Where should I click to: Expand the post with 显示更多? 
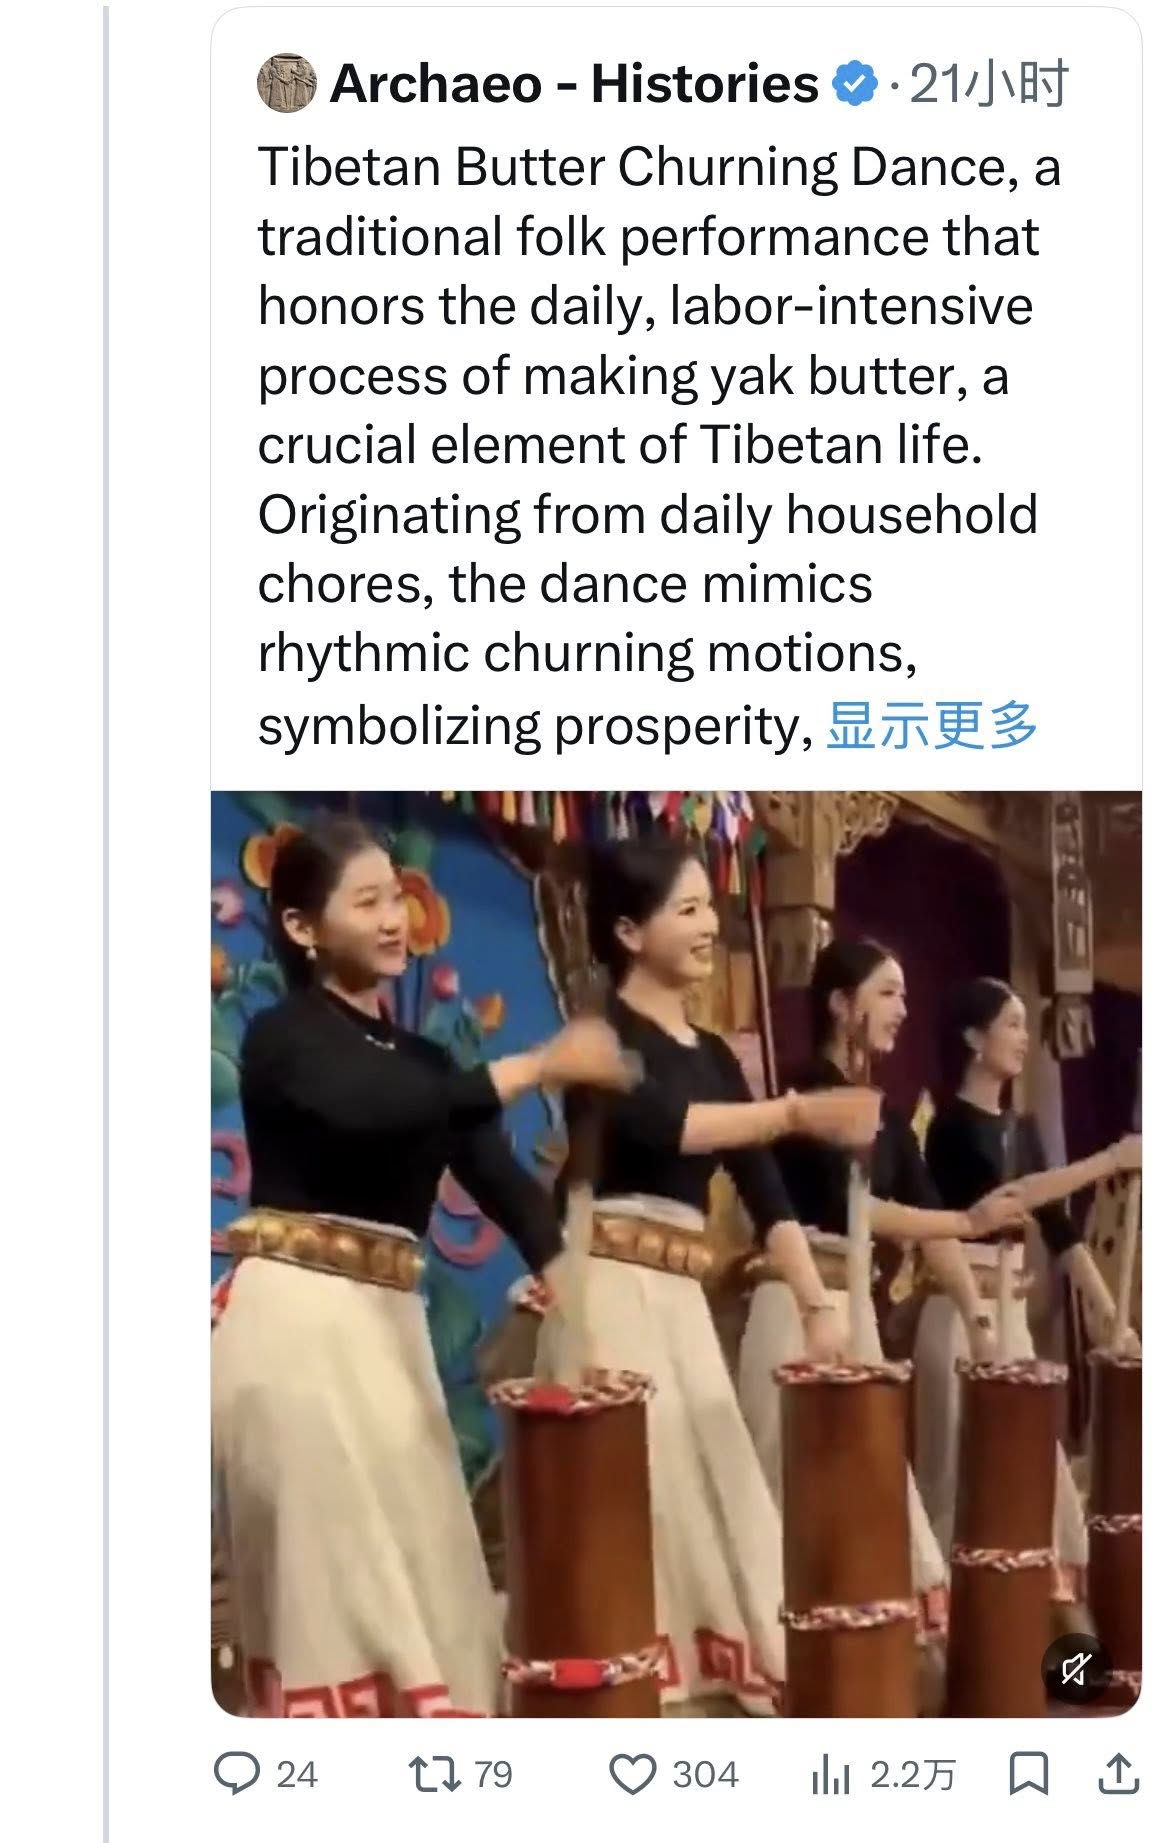pyautogui.click(x=931, y=724)
